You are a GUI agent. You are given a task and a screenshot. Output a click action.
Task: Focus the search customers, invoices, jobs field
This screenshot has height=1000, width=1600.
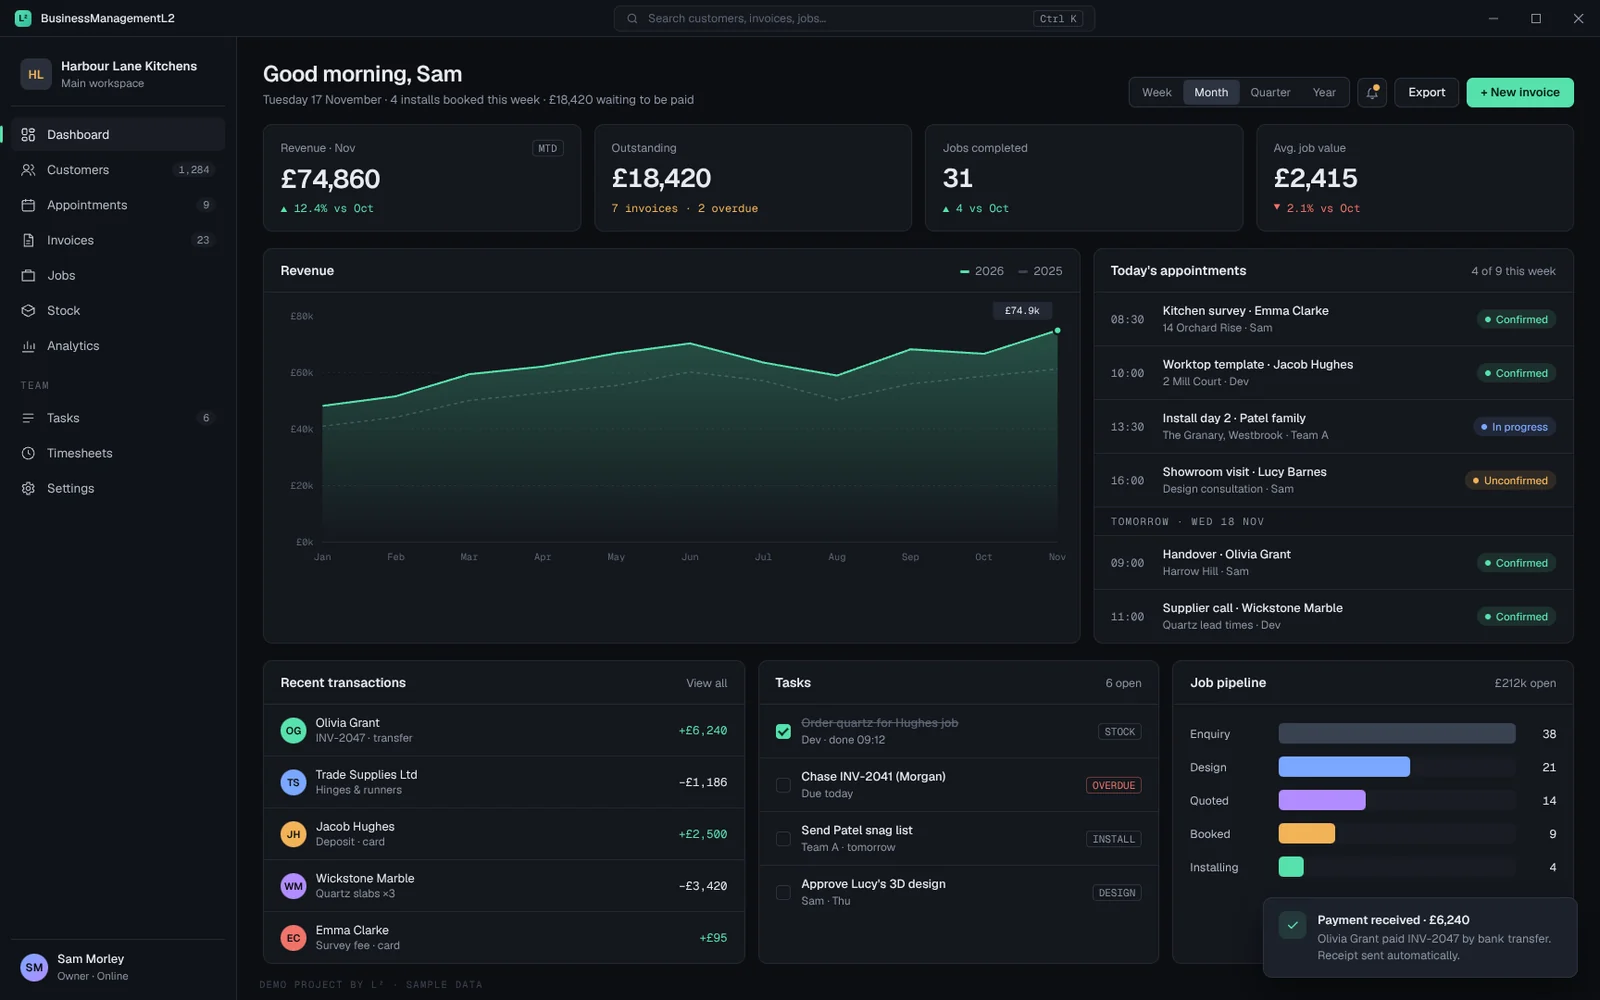pyautogui.click(x=854, y=18)
